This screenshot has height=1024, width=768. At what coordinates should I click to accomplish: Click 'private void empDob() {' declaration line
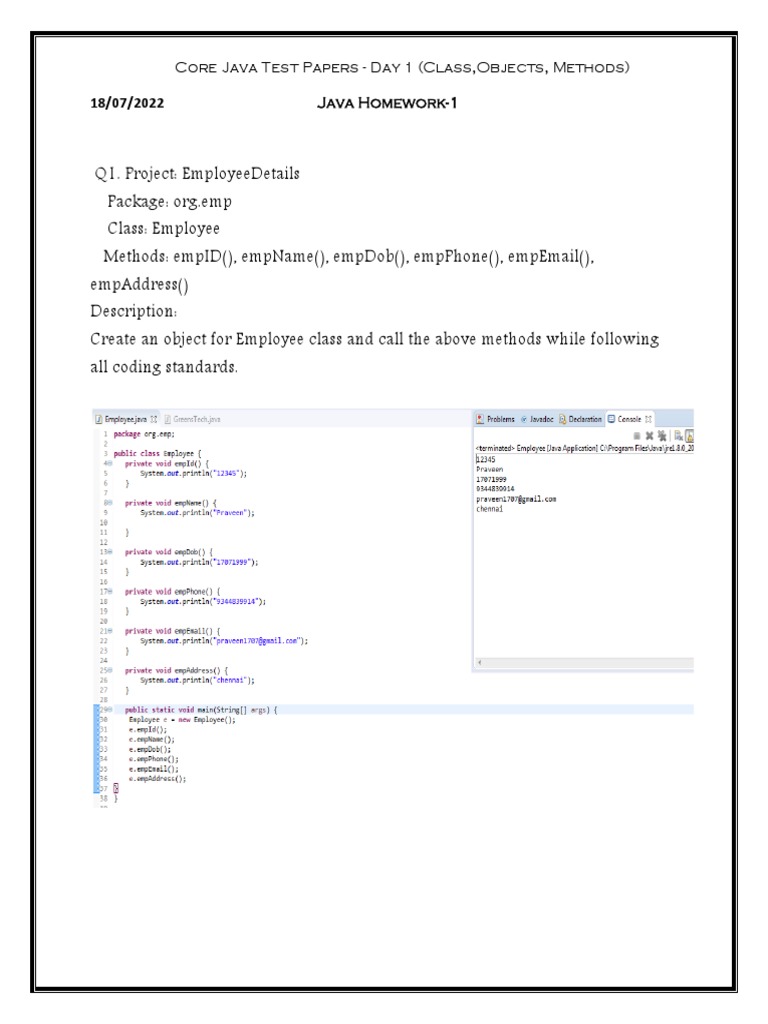coord(168,552)
